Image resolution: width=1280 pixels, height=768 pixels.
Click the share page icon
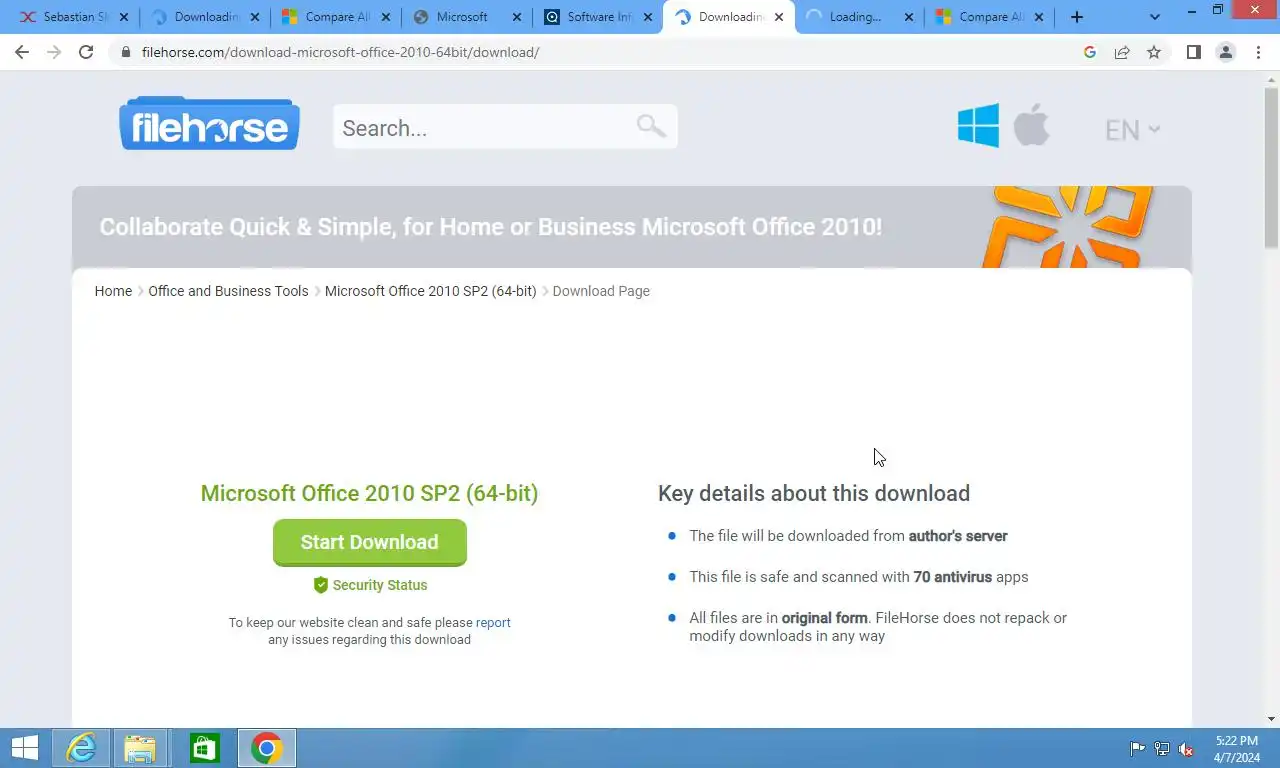point(1122,52)
